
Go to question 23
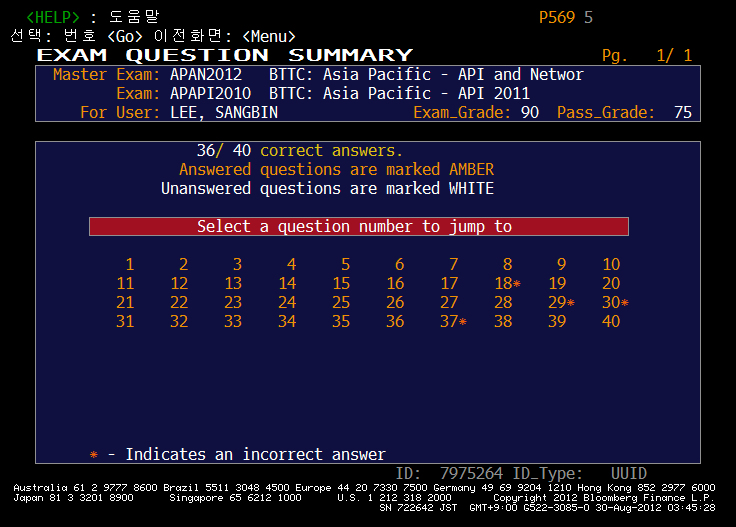pyautogui.click(x=233, y=303)
